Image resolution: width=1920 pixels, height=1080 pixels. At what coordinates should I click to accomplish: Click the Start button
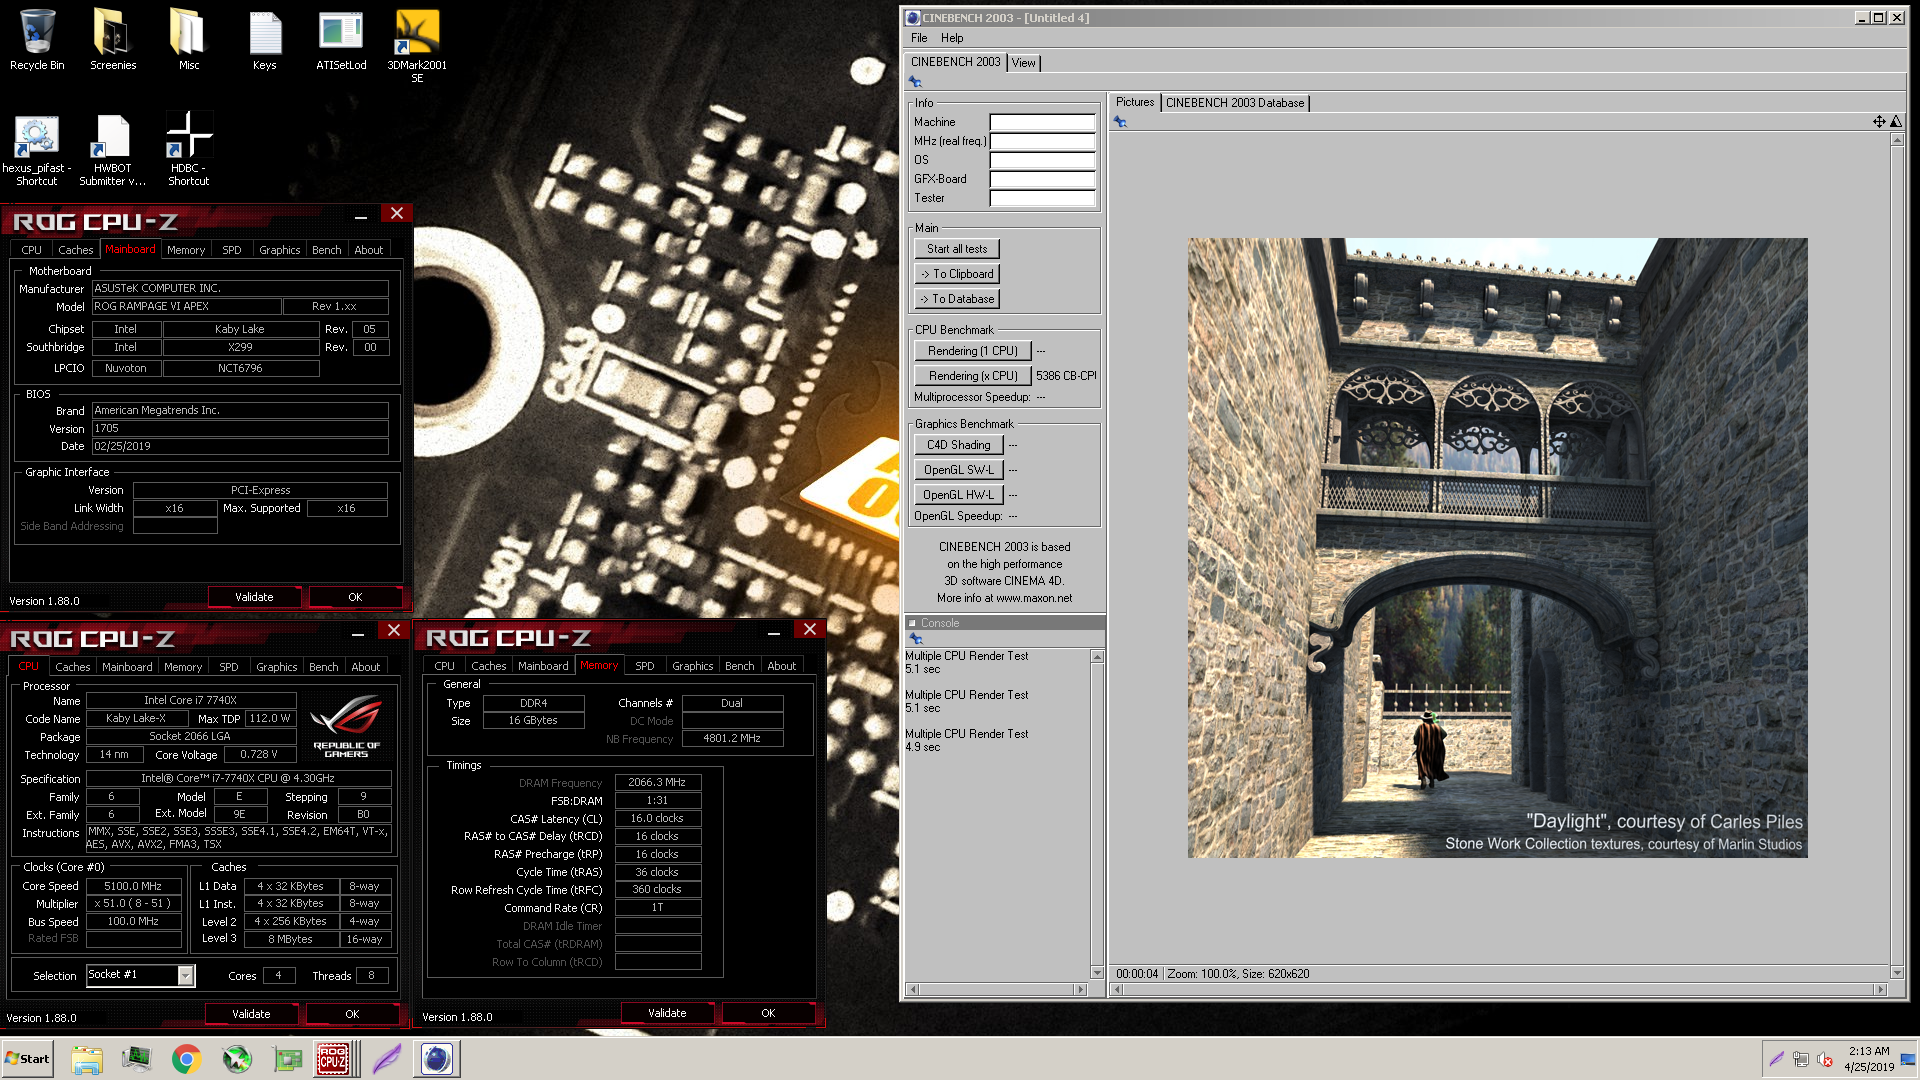pos(28,1059)
